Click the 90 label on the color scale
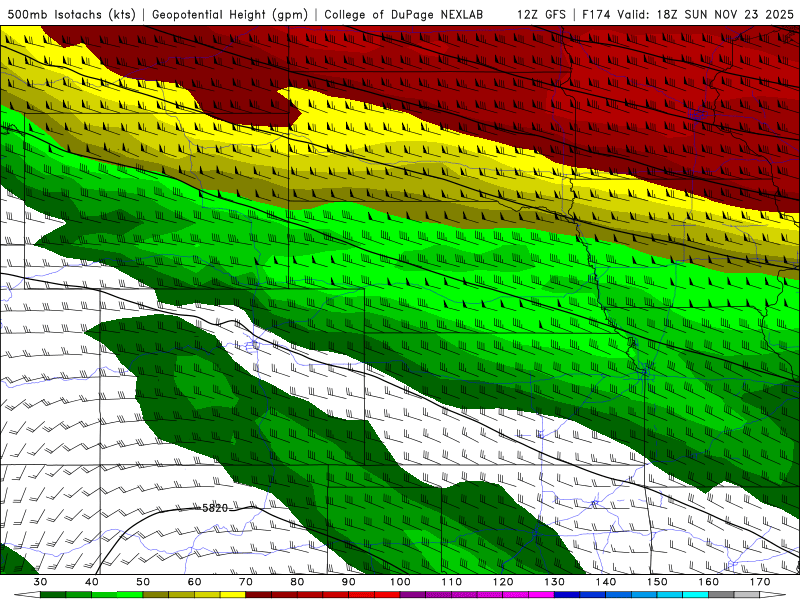This screenshot has width=800, height=600. click(x=348, y=582)
